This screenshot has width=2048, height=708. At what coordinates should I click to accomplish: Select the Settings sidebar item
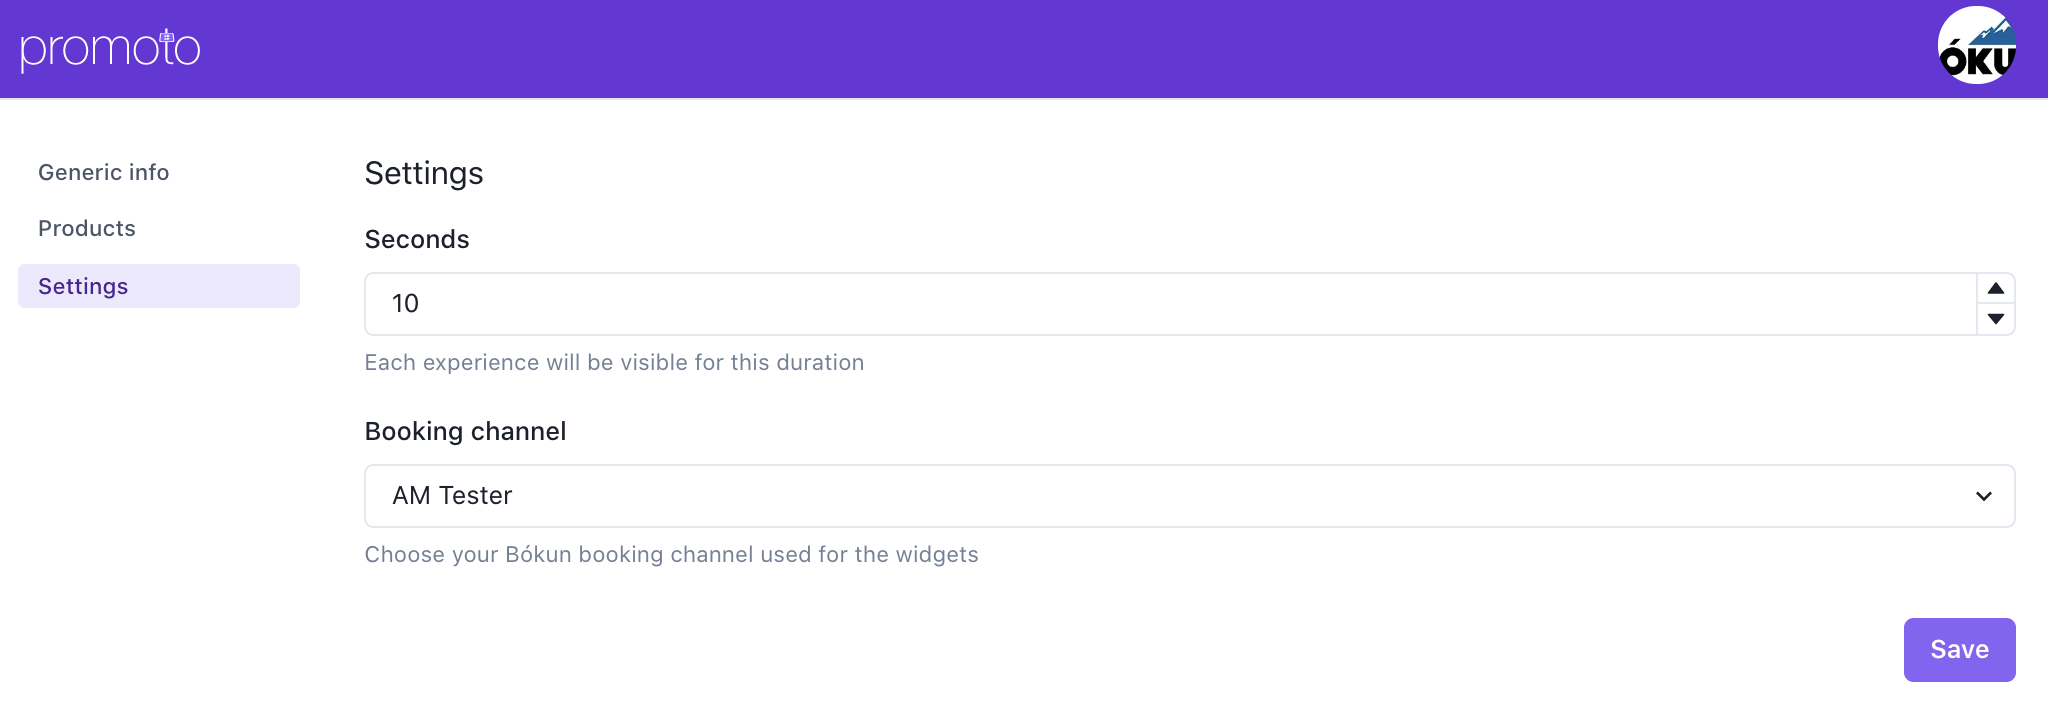coord(159,286)
